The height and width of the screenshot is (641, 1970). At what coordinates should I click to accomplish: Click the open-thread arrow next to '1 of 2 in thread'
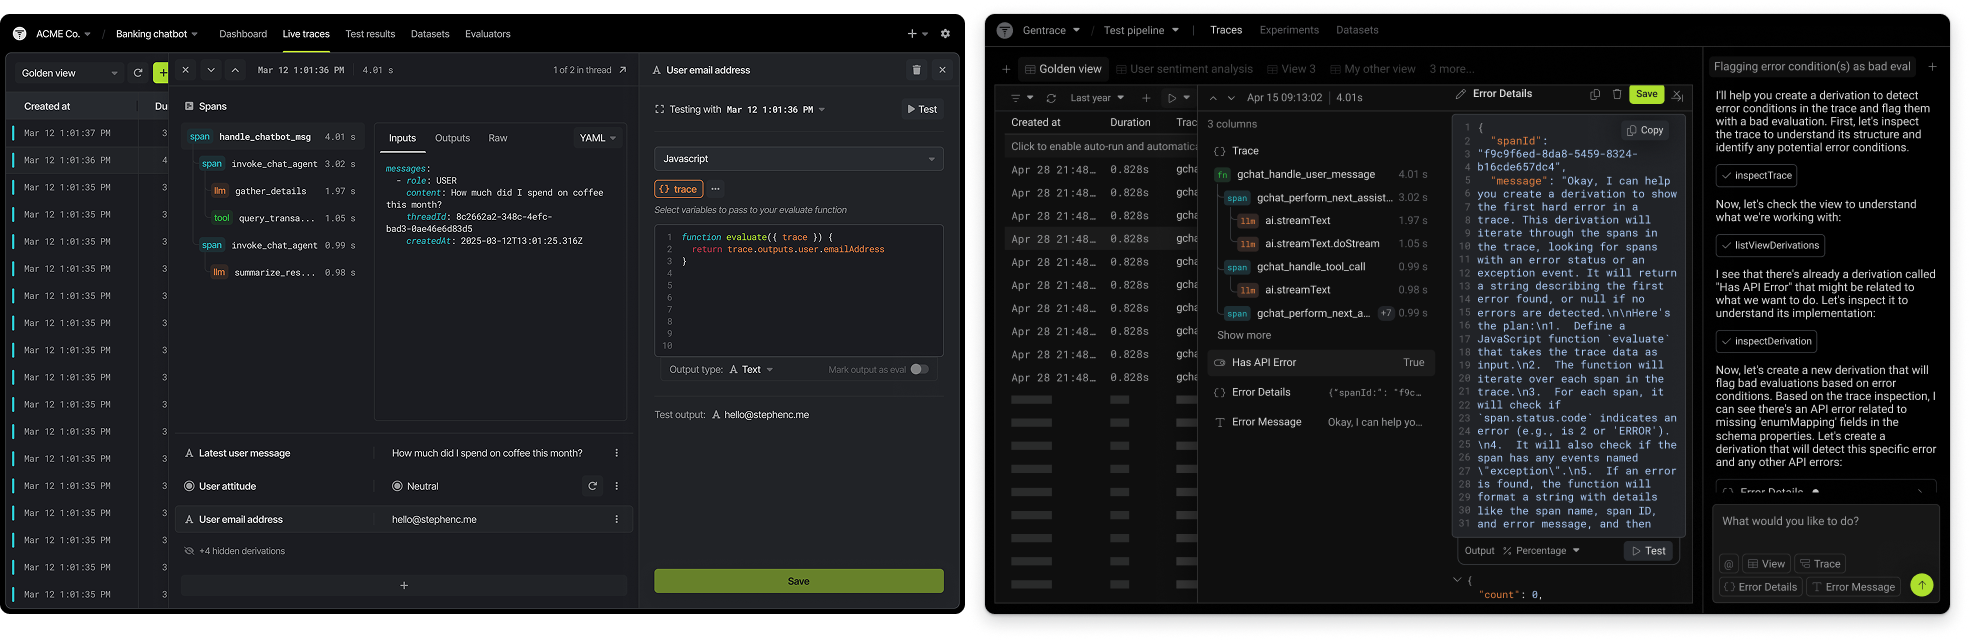pyautogui.click(x=623, y=70)
